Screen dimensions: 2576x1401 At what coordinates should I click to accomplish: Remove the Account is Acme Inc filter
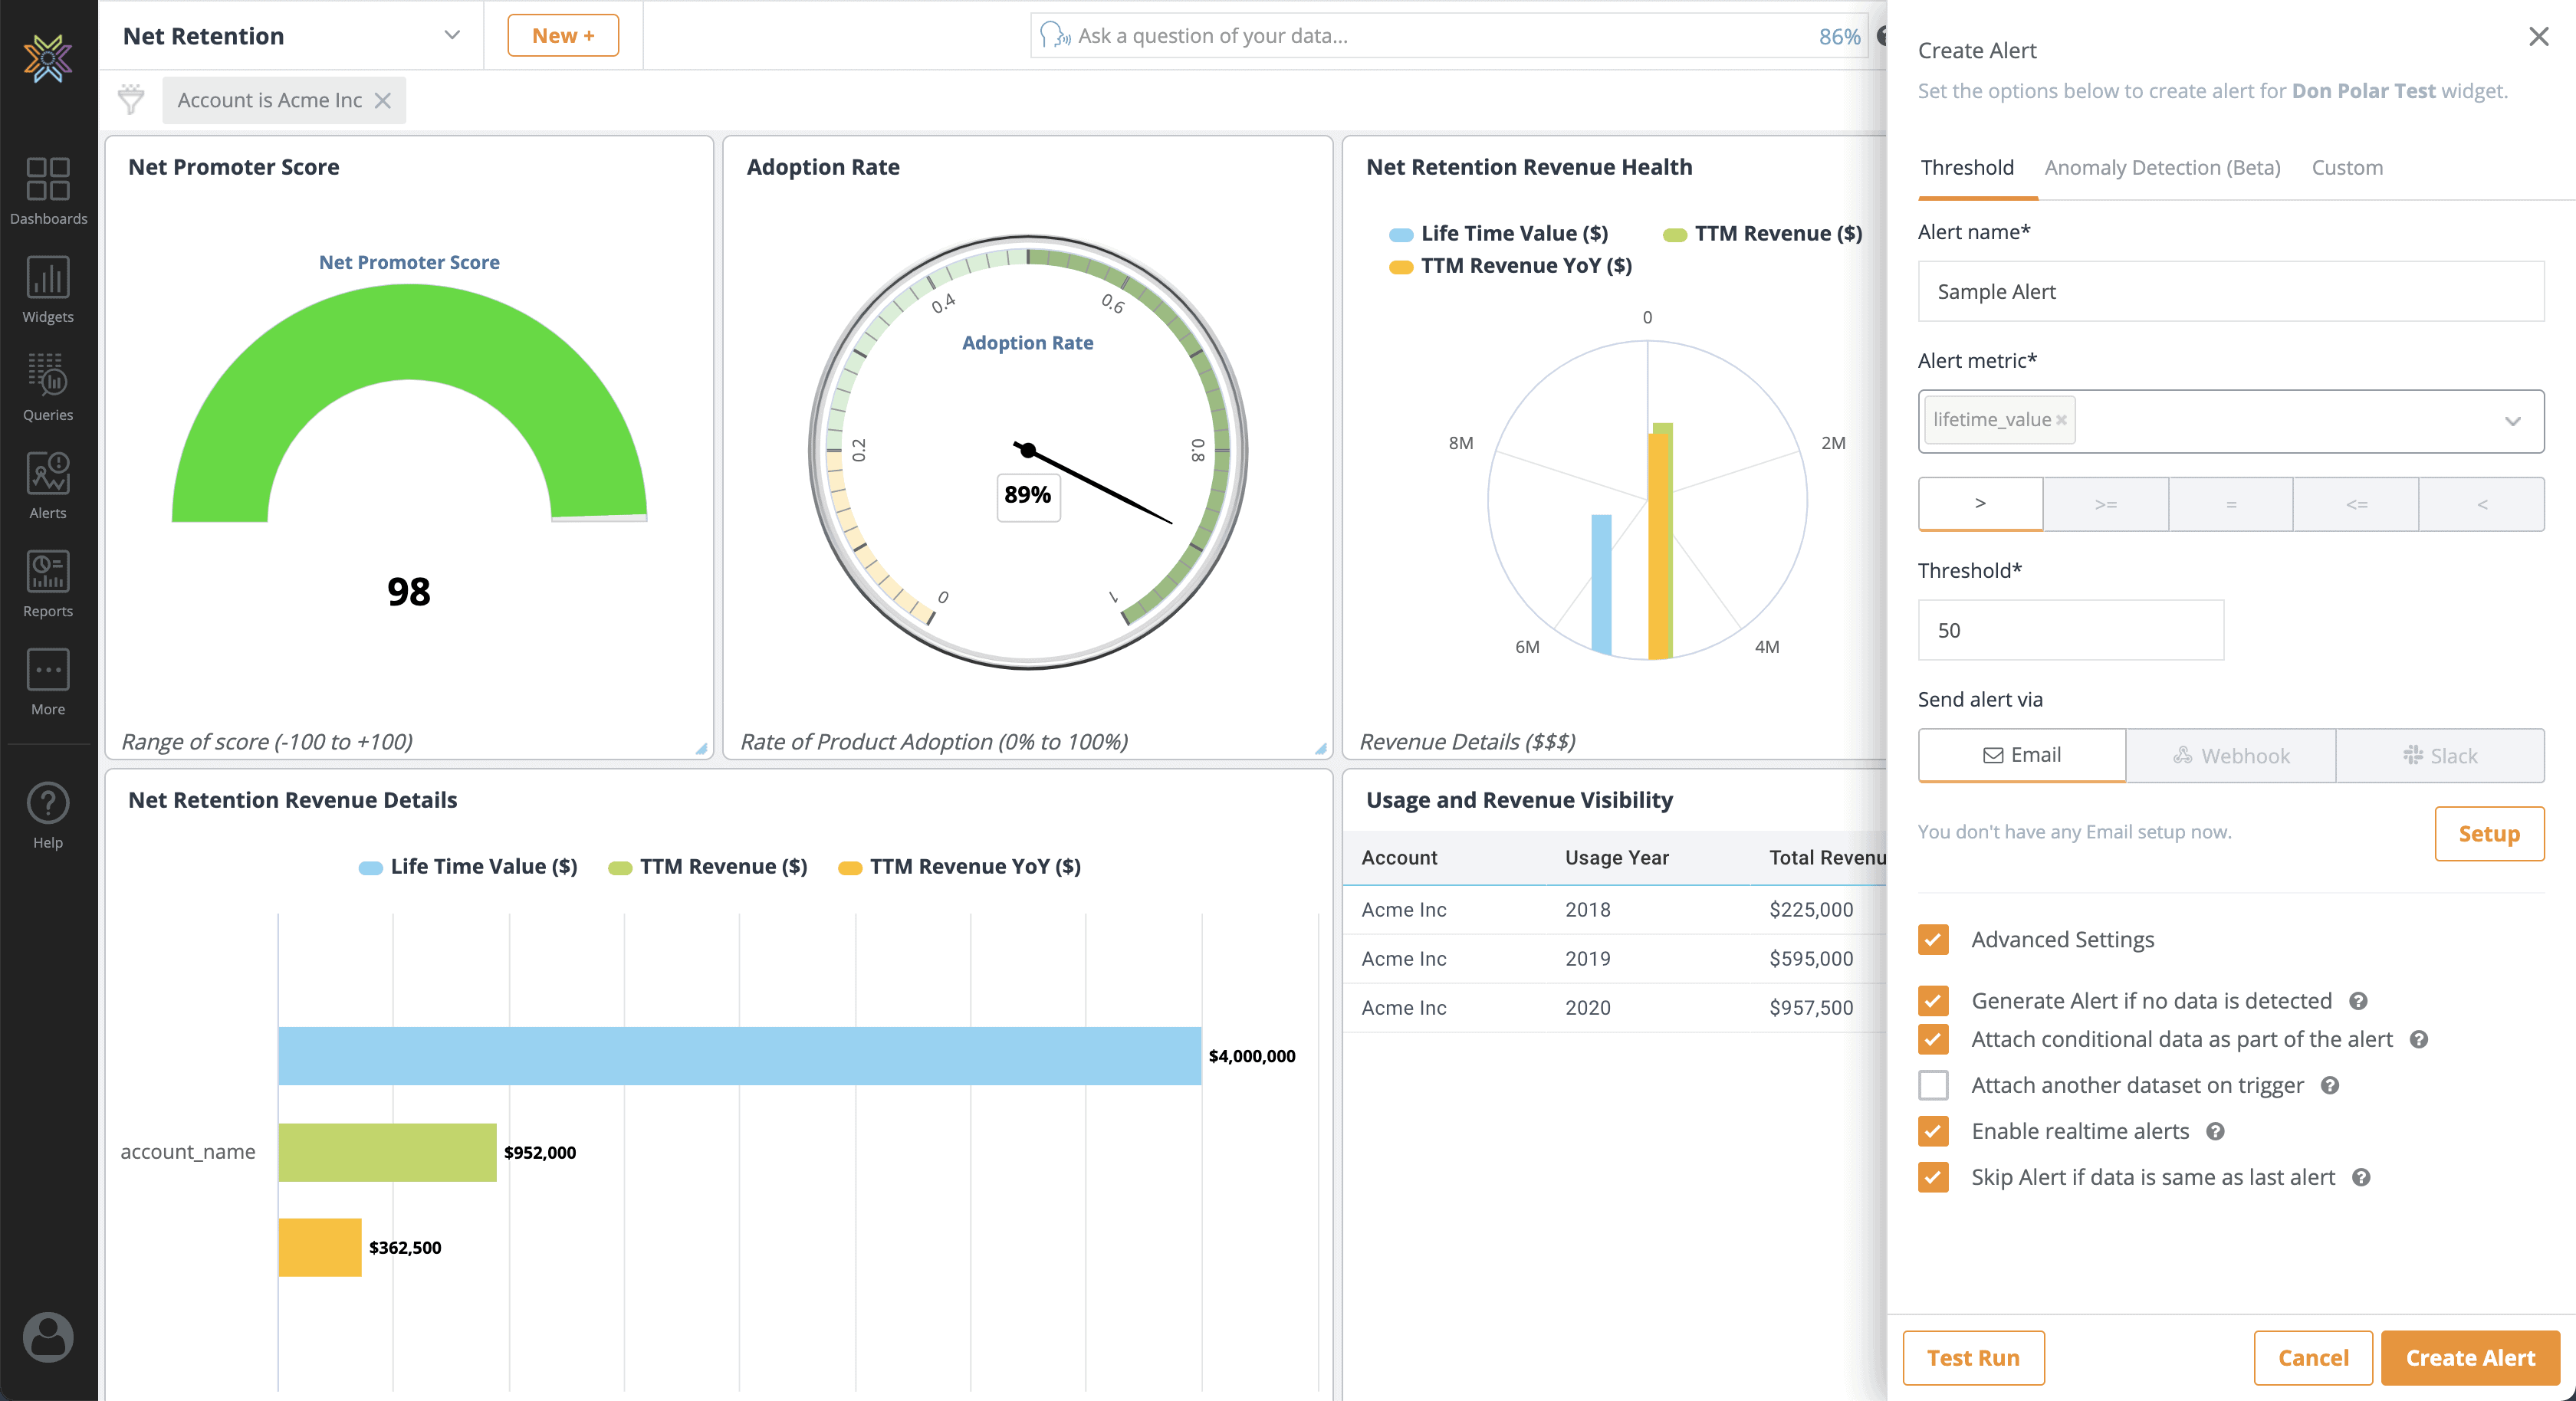[382, 100]
